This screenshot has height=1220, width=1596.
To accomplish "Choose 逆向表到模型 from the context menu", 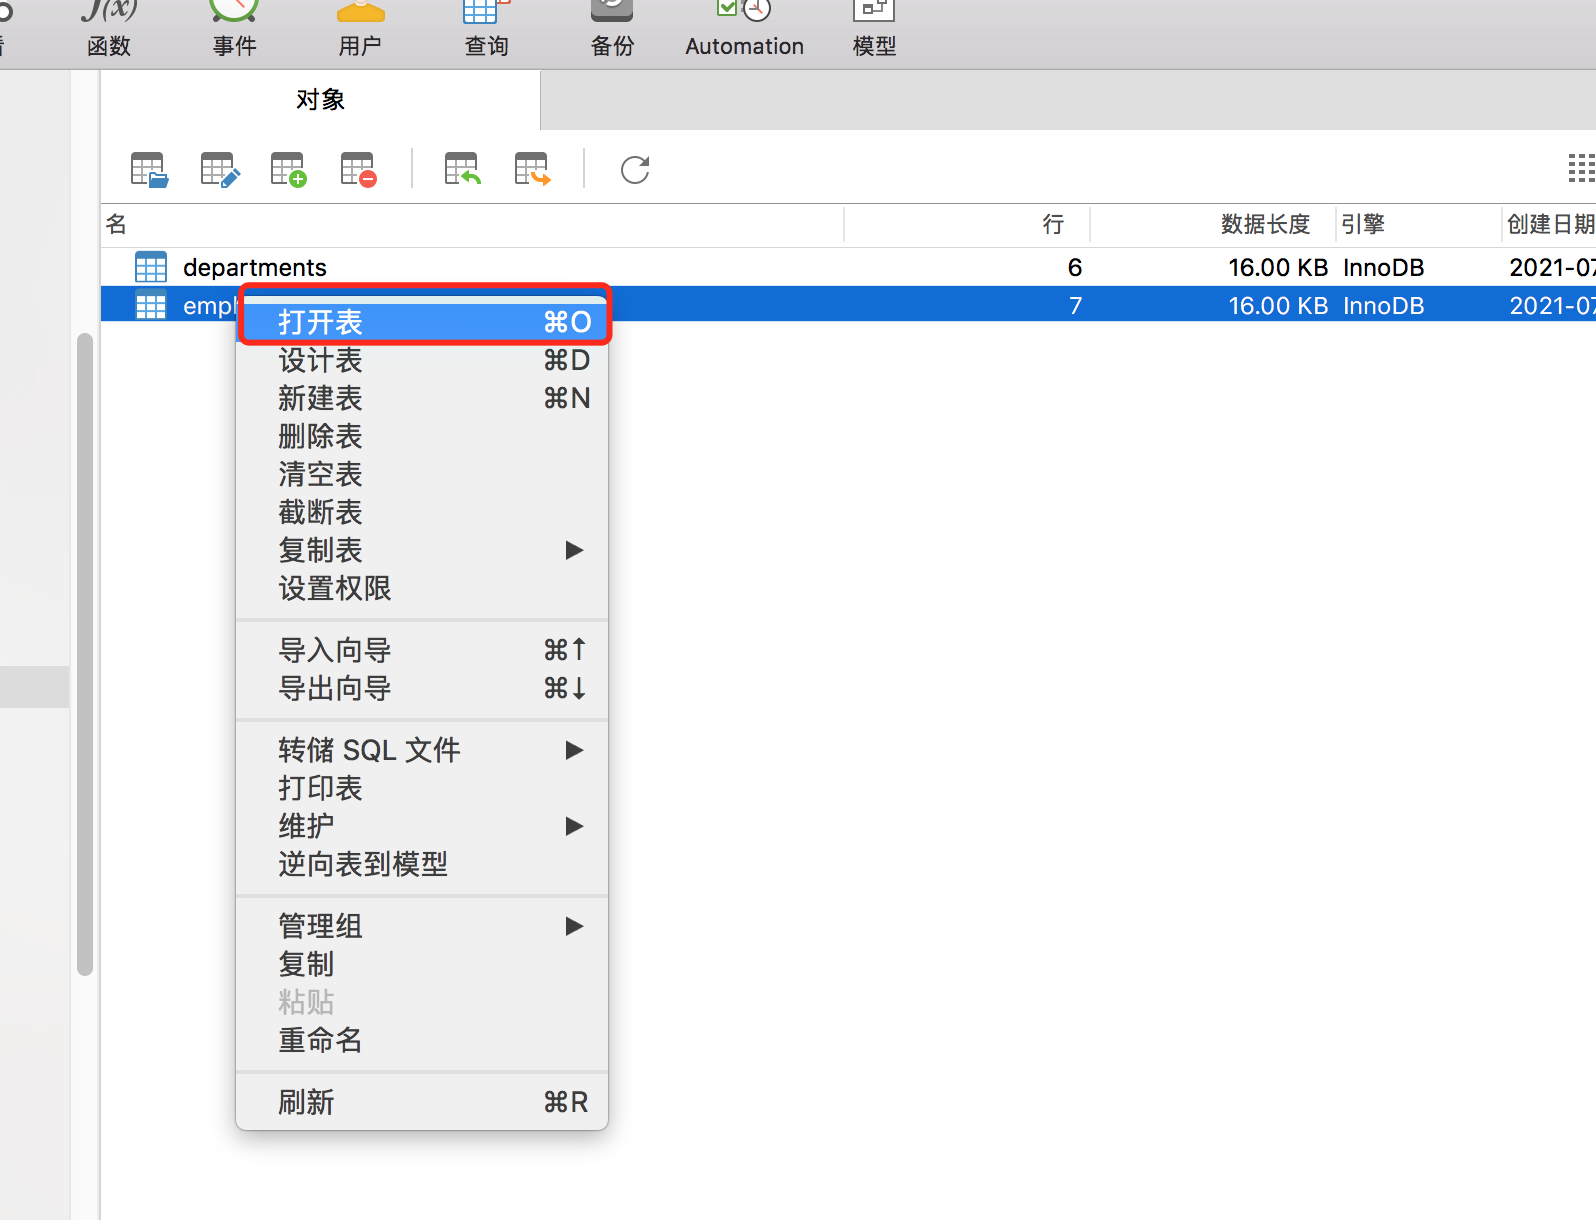I will (422, 864).
